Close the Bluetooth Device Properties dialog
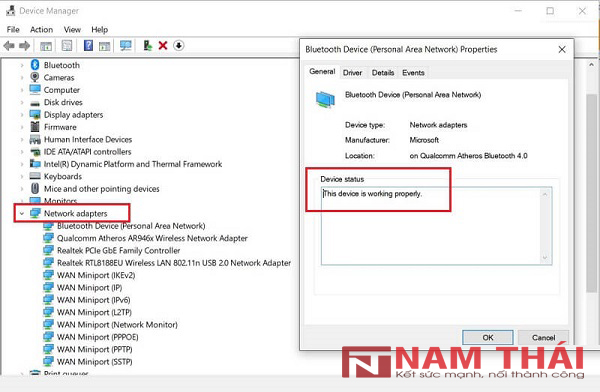600x392 pixels. (x=562, y=49)
